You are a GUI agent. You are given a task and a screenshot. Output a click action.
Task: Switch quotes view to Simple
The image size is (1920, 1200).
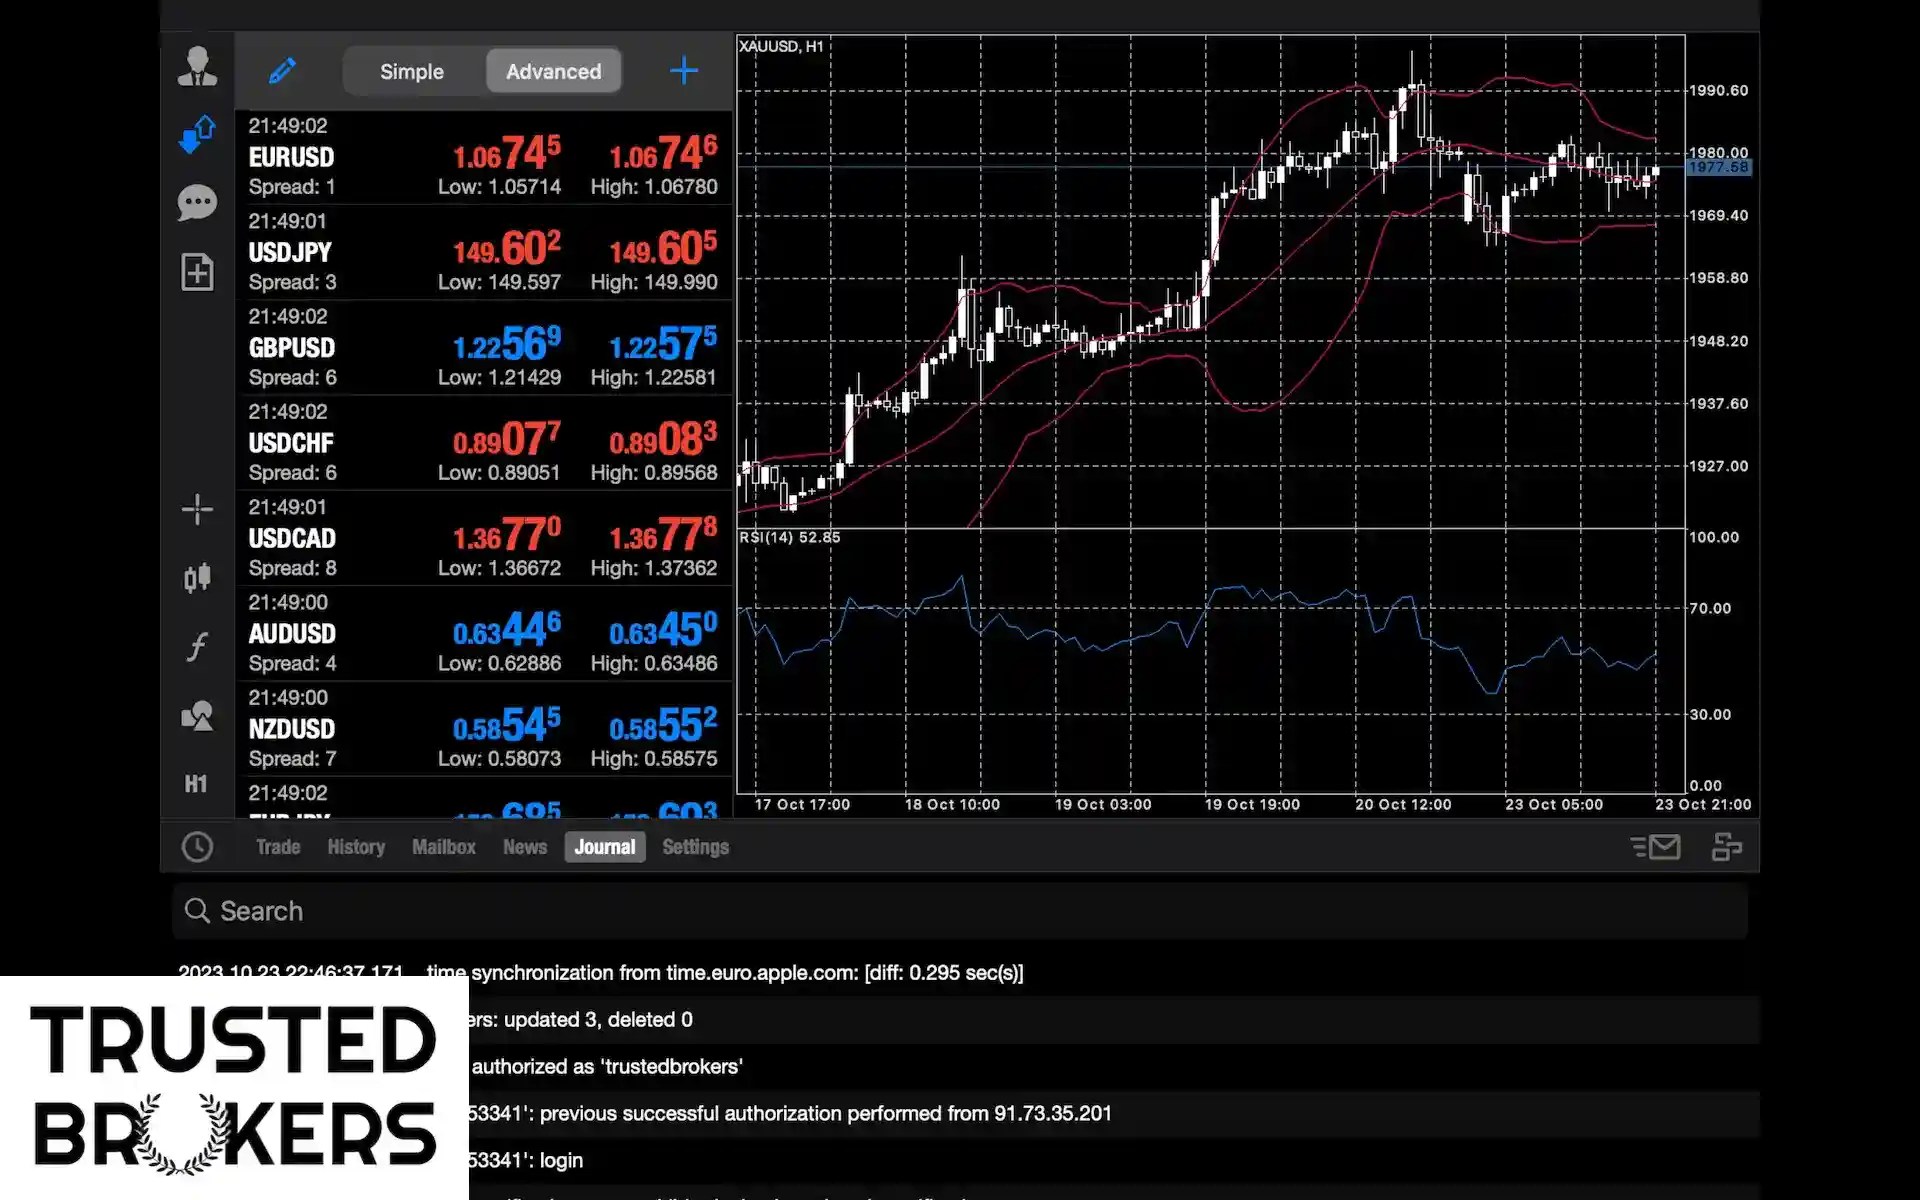point(412,72)
